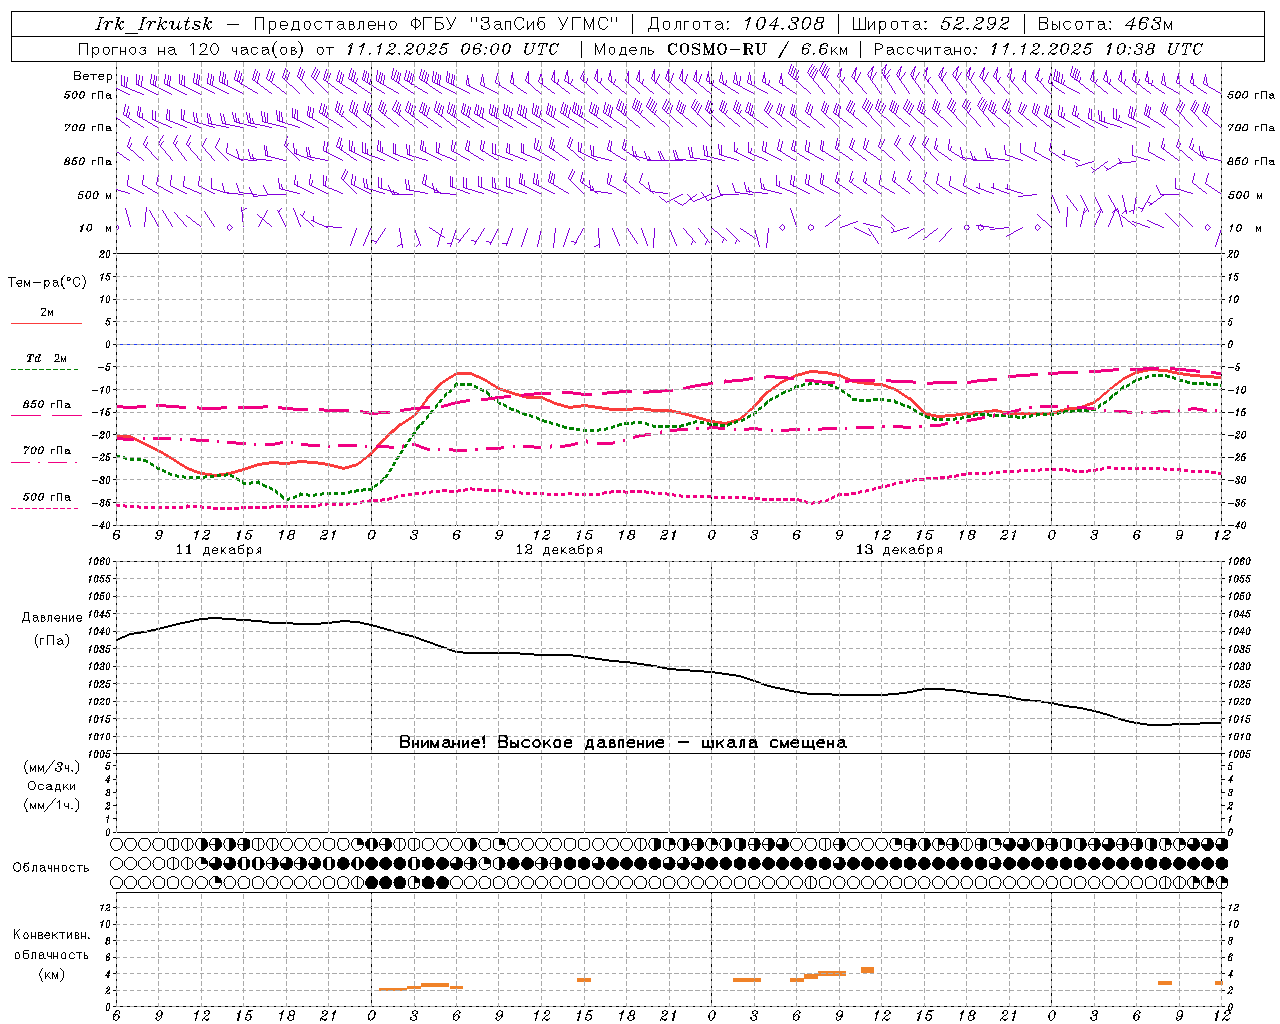
Task: Click the 'Конвективн.' convective cloud label
Action: [51, 935]
